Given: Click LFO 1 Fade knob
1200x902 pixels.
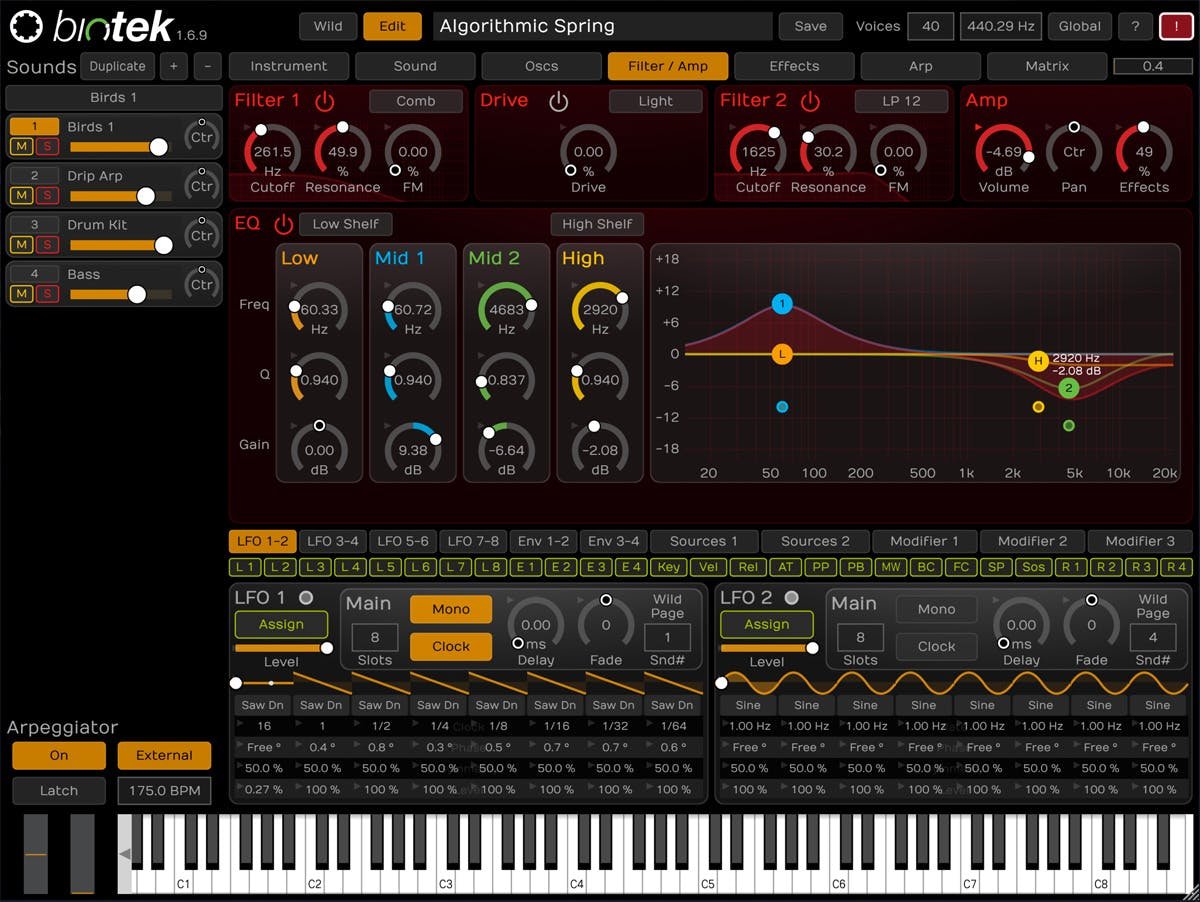Looking at the screenshot, I should 605,625.
